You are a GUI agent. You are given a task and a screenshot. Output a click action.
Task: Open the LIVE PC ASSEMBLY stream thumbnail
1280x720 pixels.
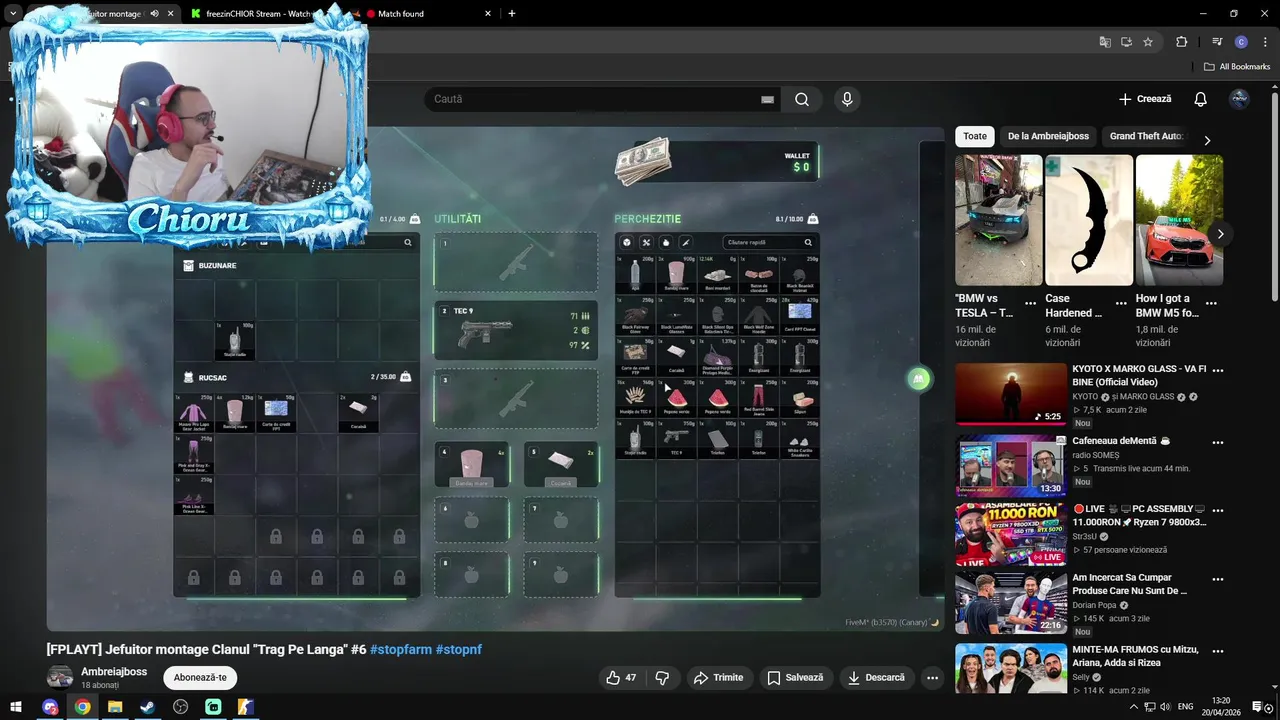coord(1011,534)
